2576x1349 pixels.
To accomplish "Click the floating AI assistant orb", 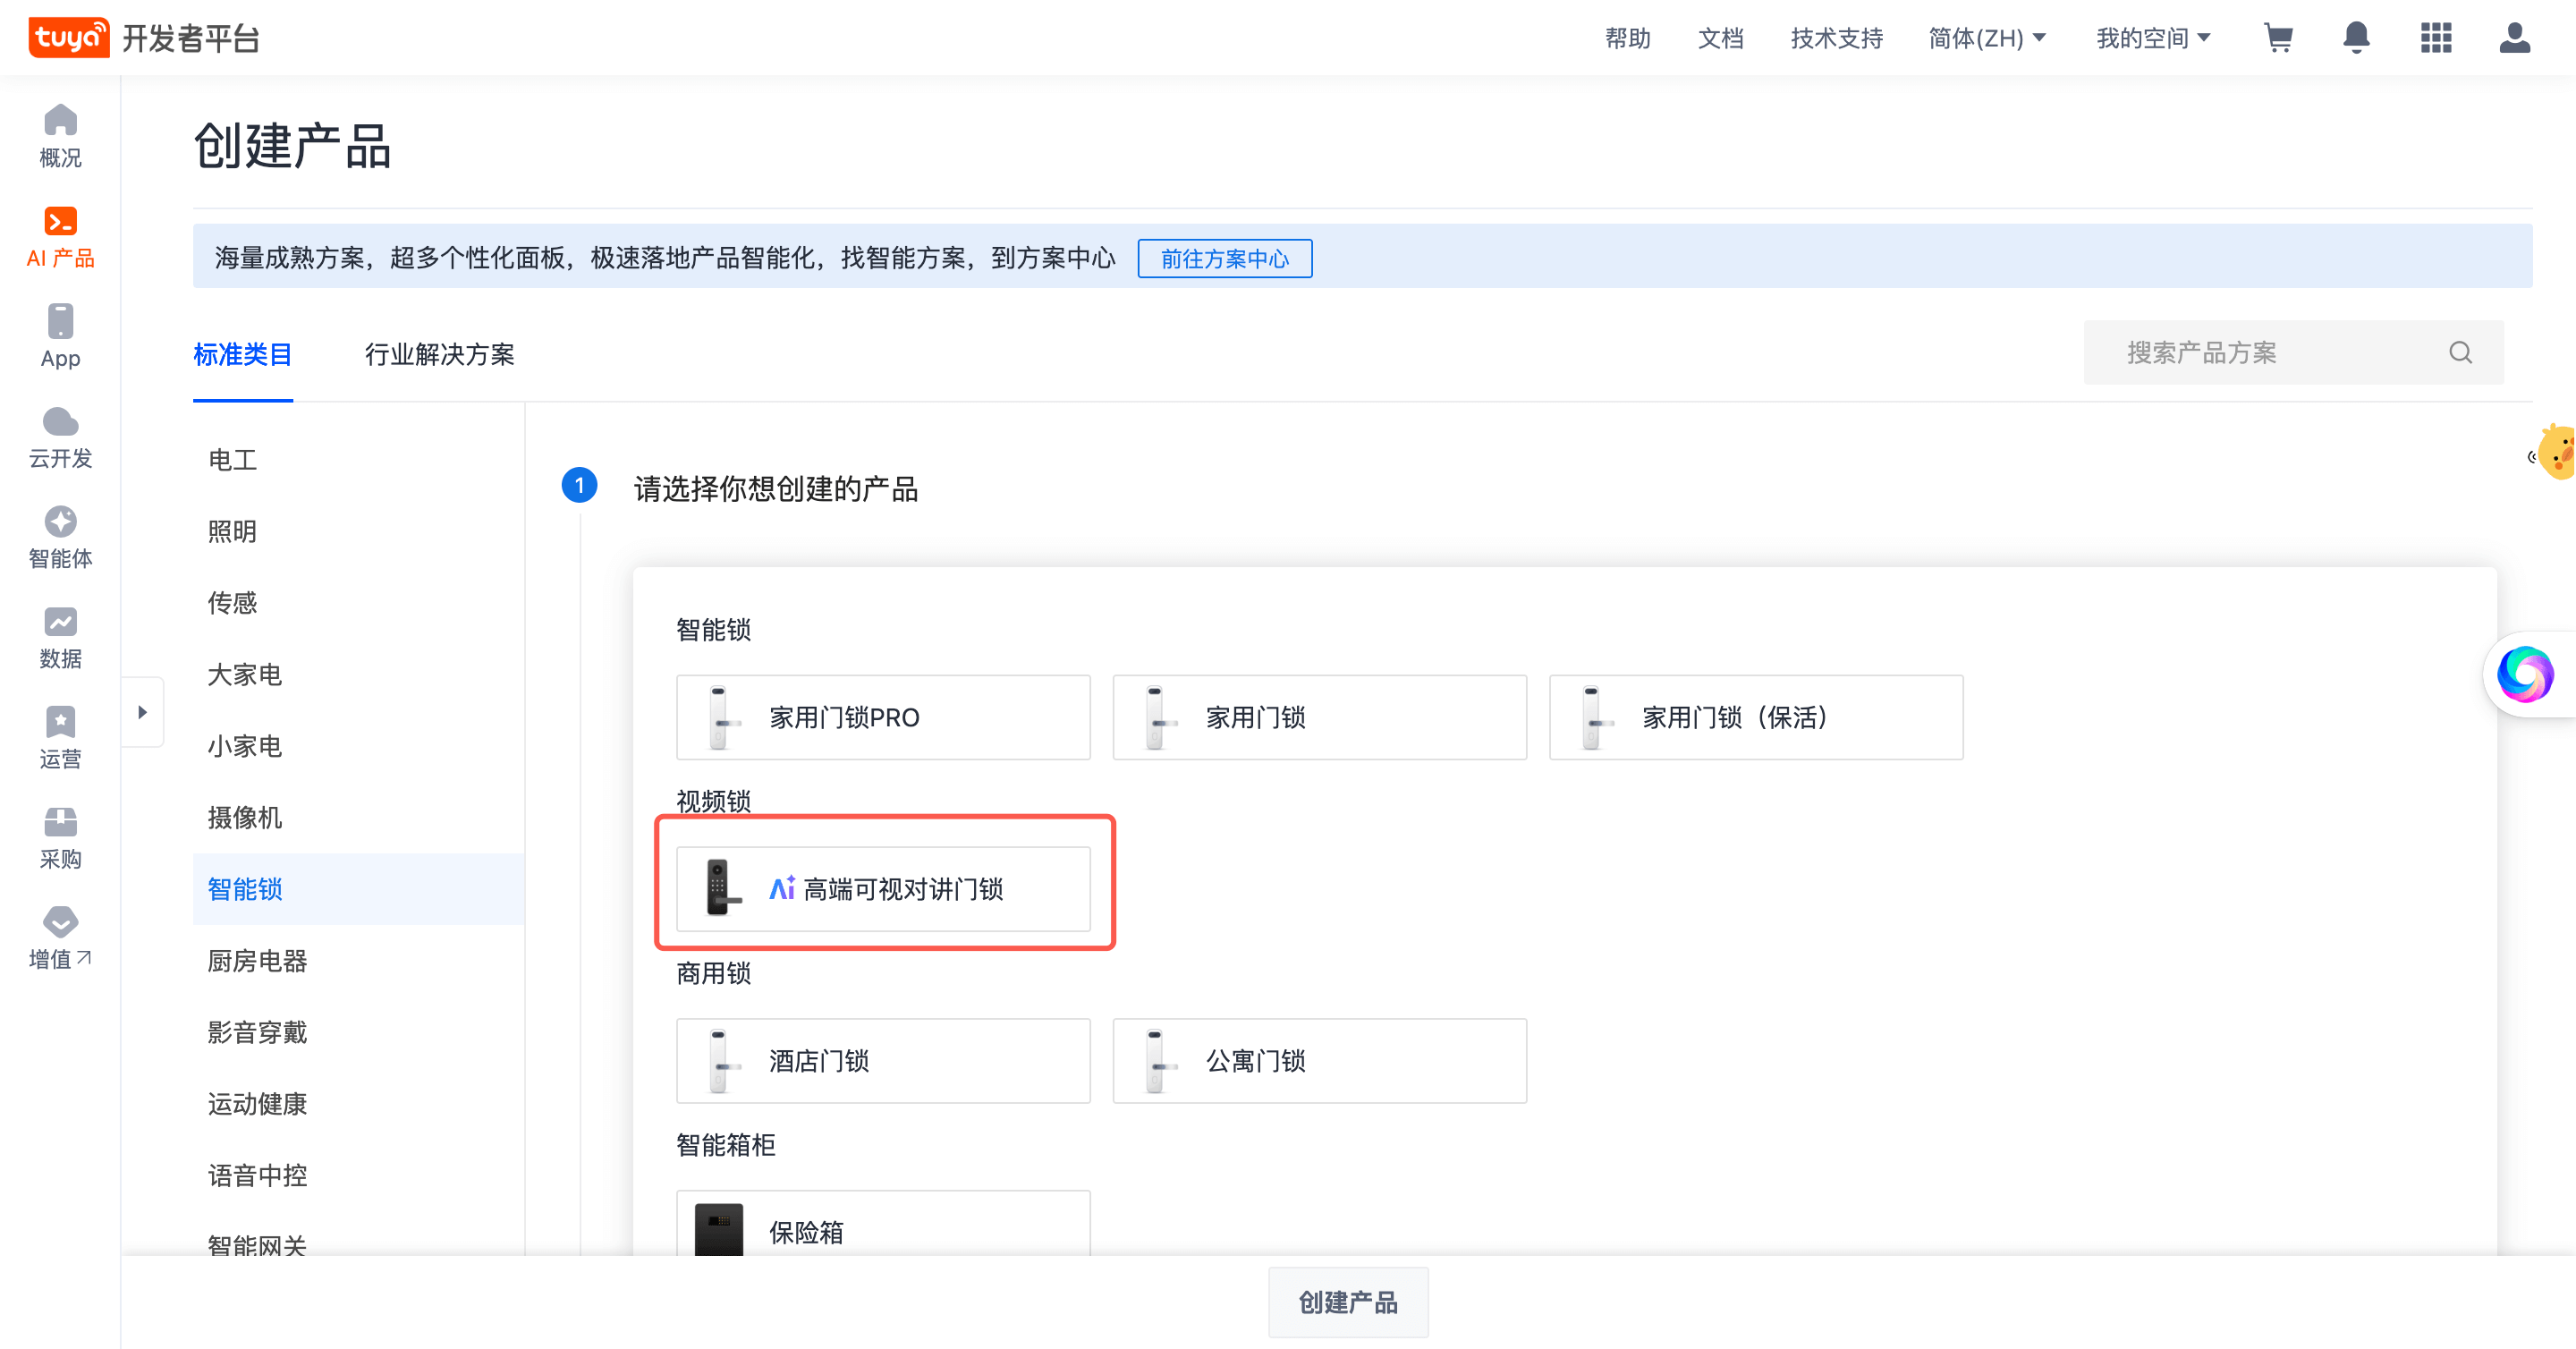I will tap(2524, 674).
